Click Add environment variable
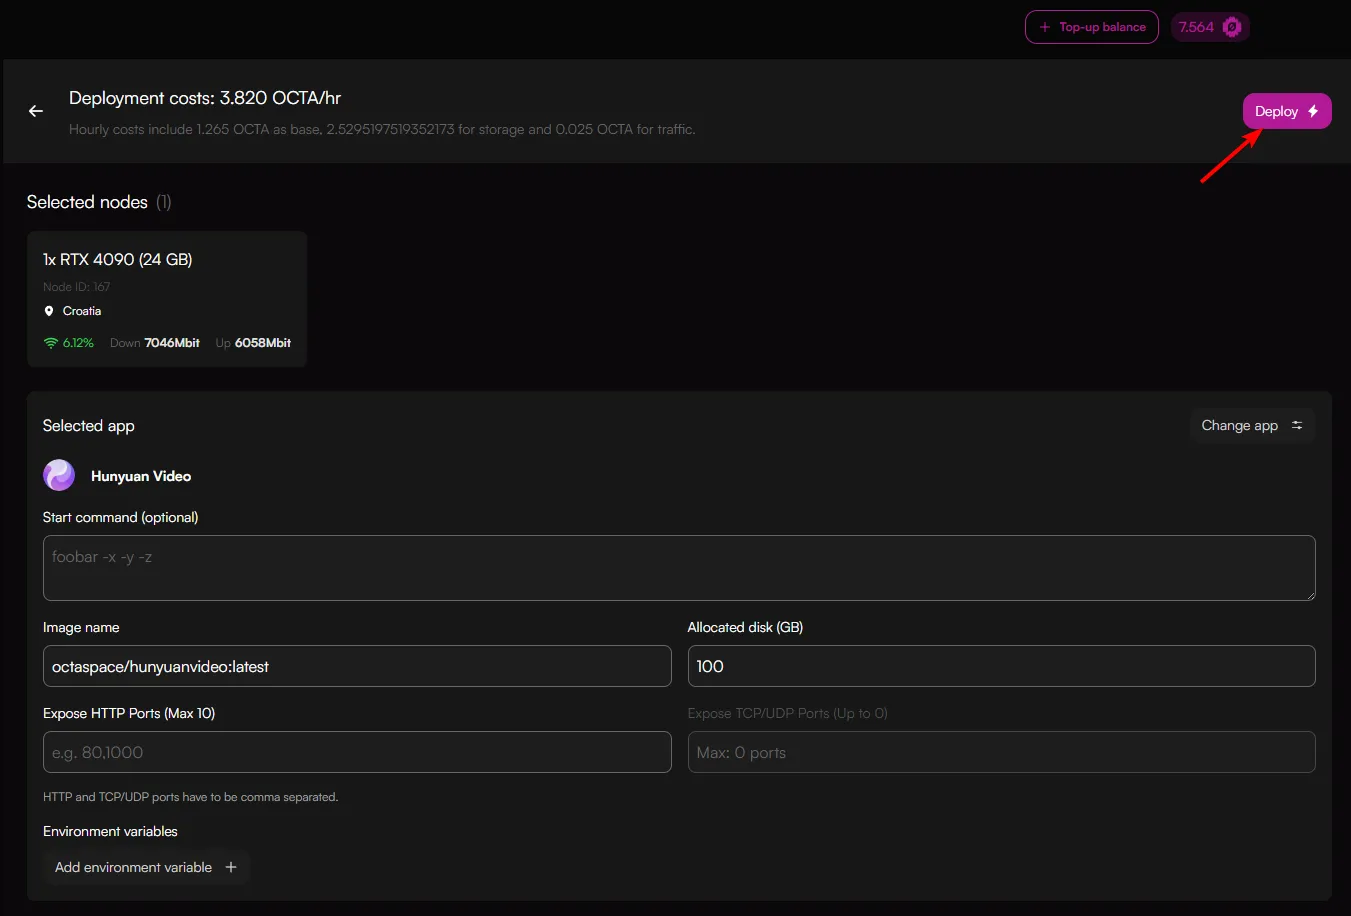Viewport: 1351px width, 916px height. click(x=134, y=867)
